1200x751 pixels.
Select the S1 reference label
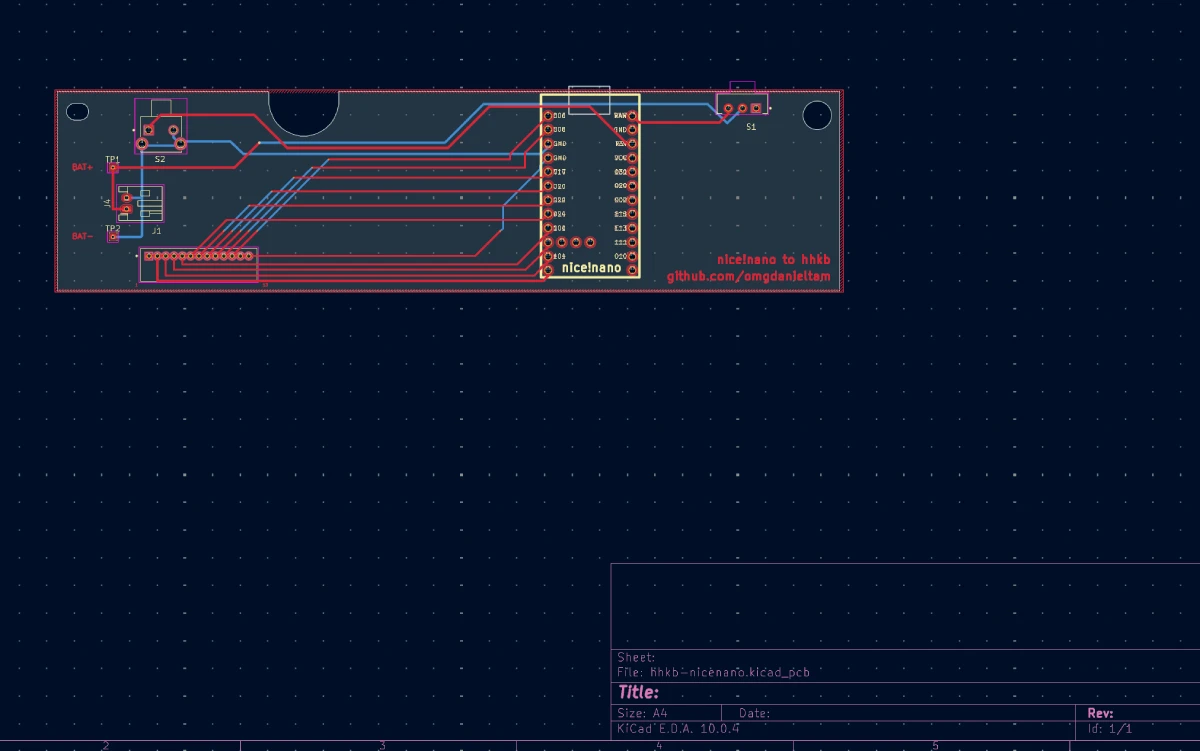tap(751, 127)
